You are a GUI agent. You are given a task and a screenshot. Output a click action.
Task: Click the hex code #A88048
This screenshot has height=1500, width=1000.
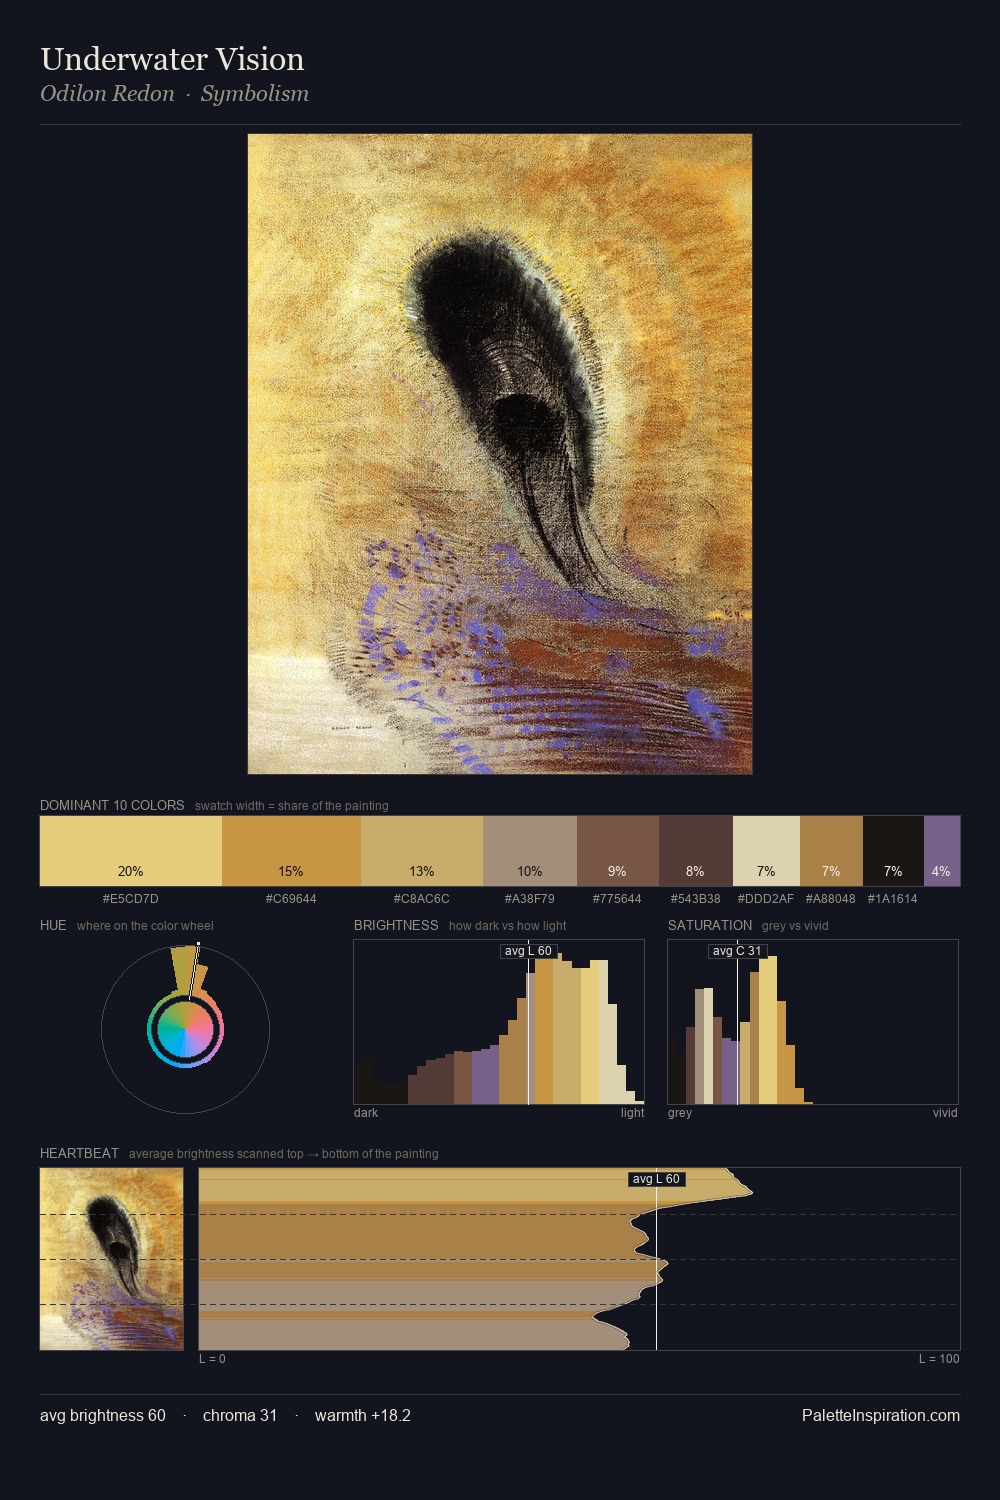point(831,898)
